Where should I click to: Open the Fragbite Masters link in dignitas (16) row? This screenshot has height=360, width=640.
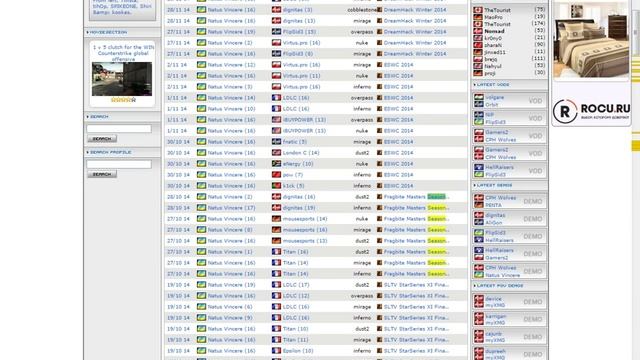coord(416,197)
